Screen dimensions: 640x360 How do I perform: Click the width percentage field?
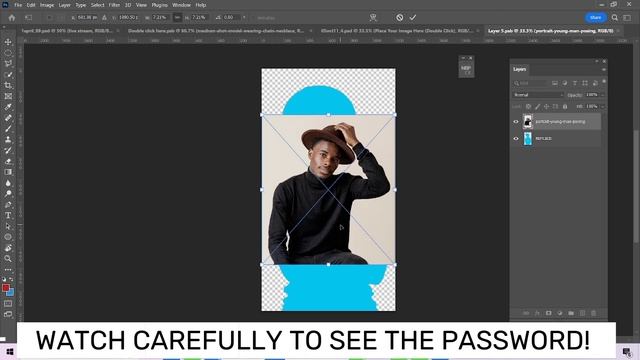pos(160,18)
